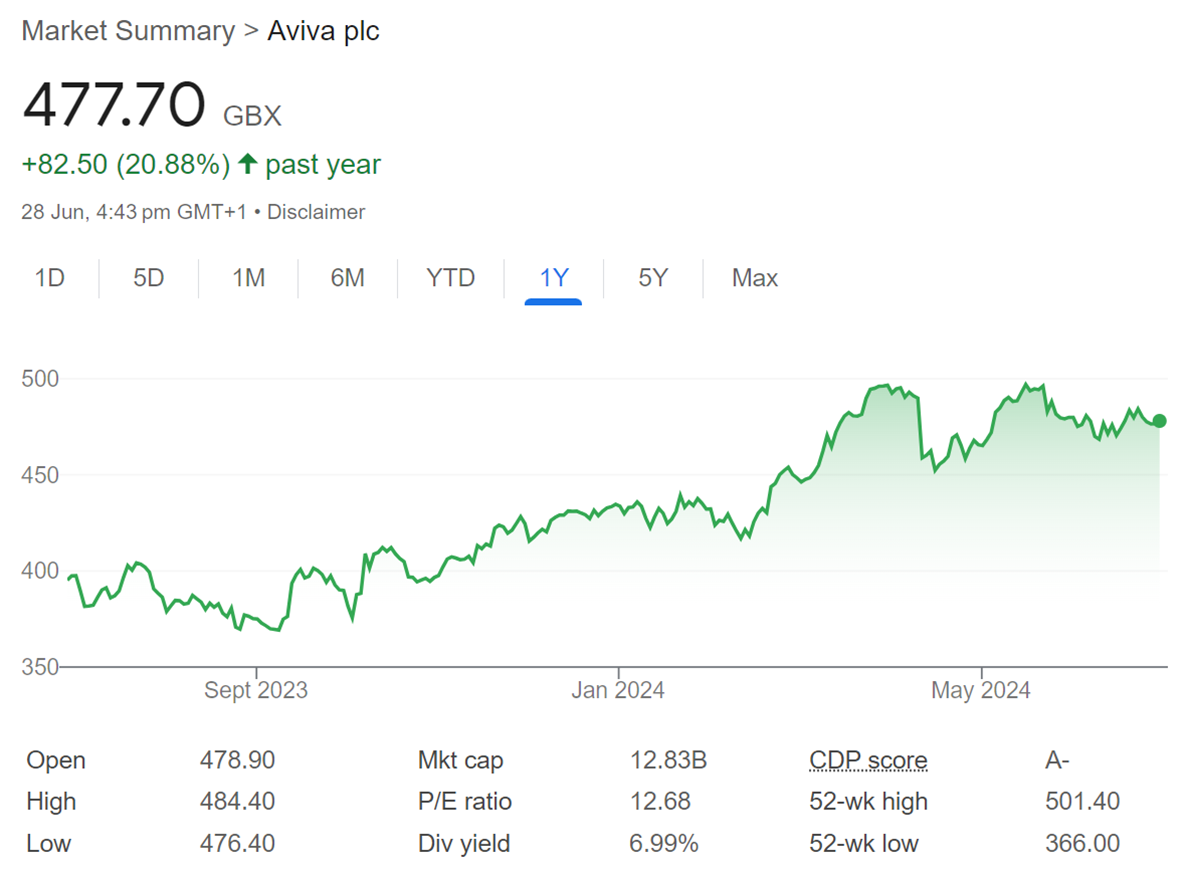Screen dimensions: 1187x876
Task: Click the High value 484.40
Action: pyautogui.click(x=237, y=801)
